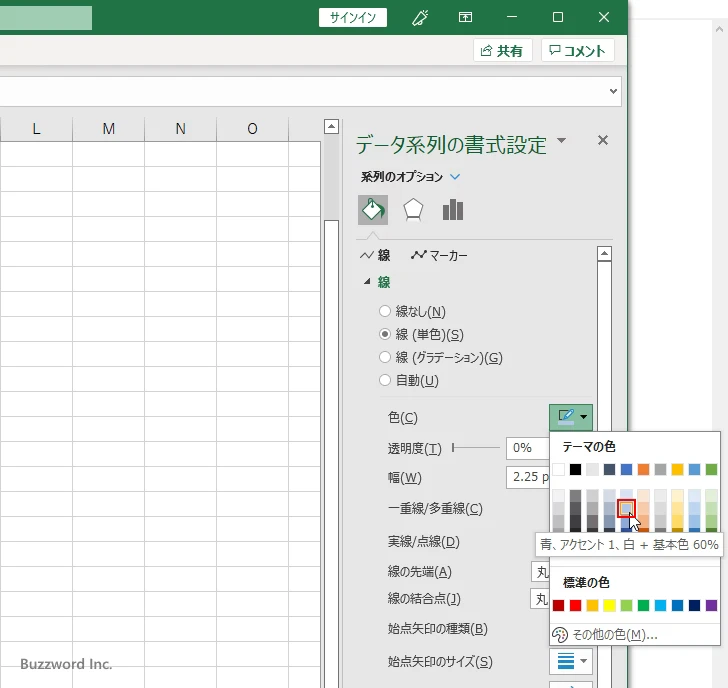Image resolution: width=728 pixels, height=688 pixels.
Task: Open the 線の結合点(J) join type dropdown
Action: 540,599
